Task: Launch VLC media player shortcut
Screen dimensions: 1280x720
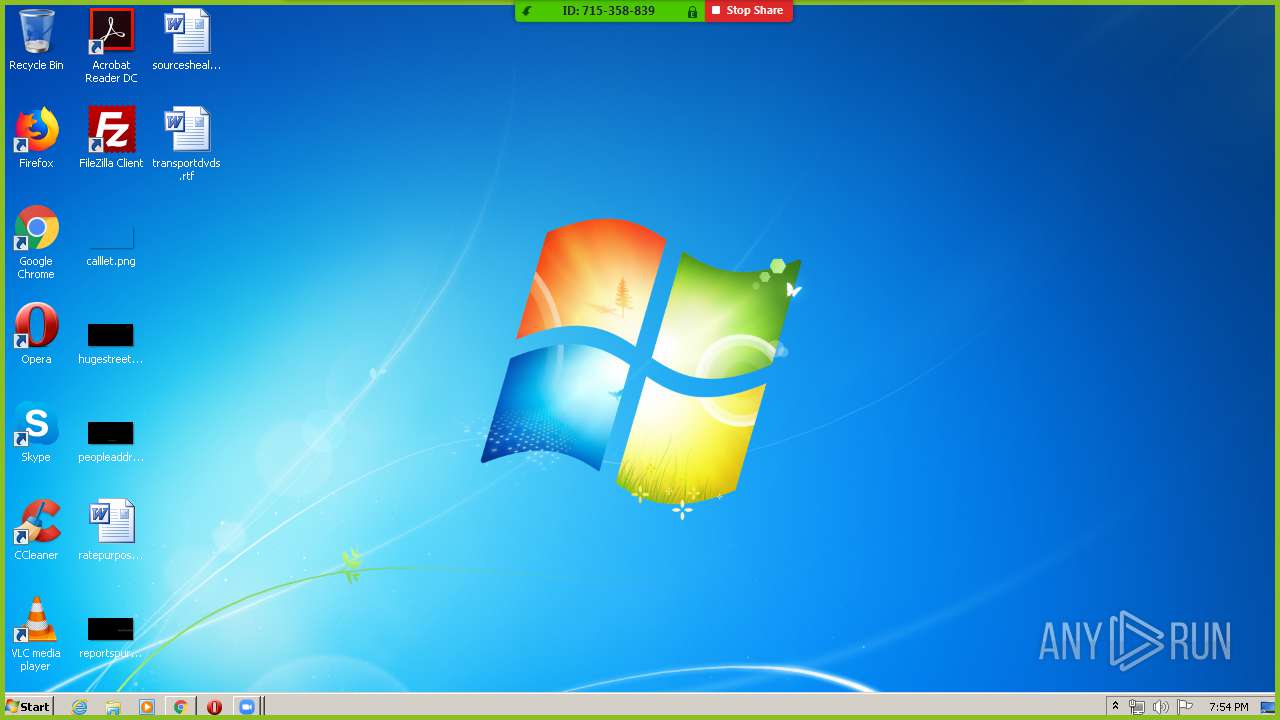Action: coord(36,635)
